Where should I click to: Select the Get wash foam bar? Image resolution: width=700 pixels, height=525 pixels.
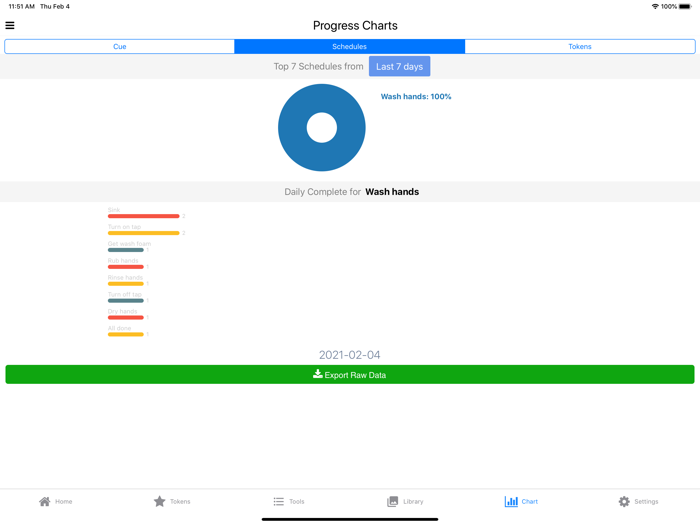click(125, 250)
